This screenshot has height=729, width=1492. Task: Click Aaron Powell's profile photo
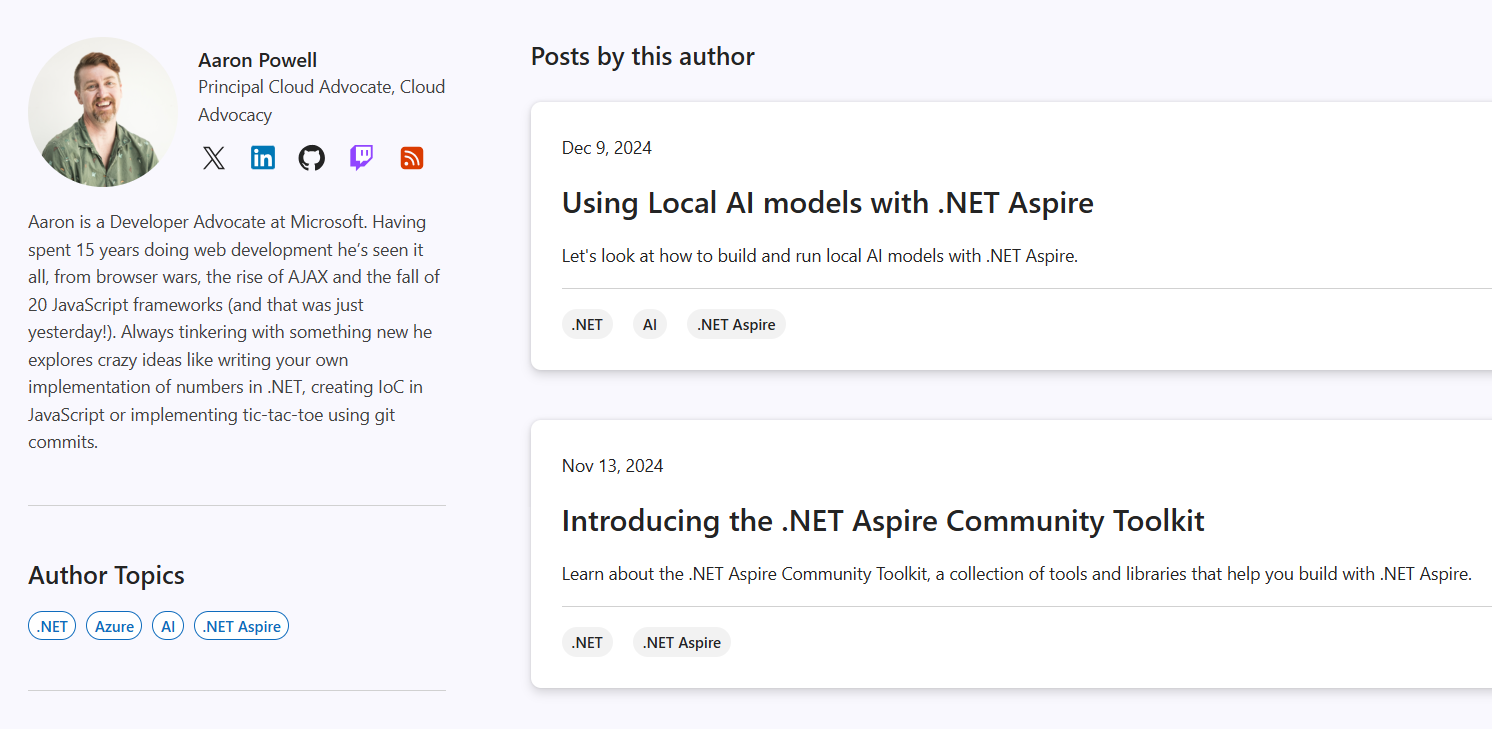(x=103, y=112)
